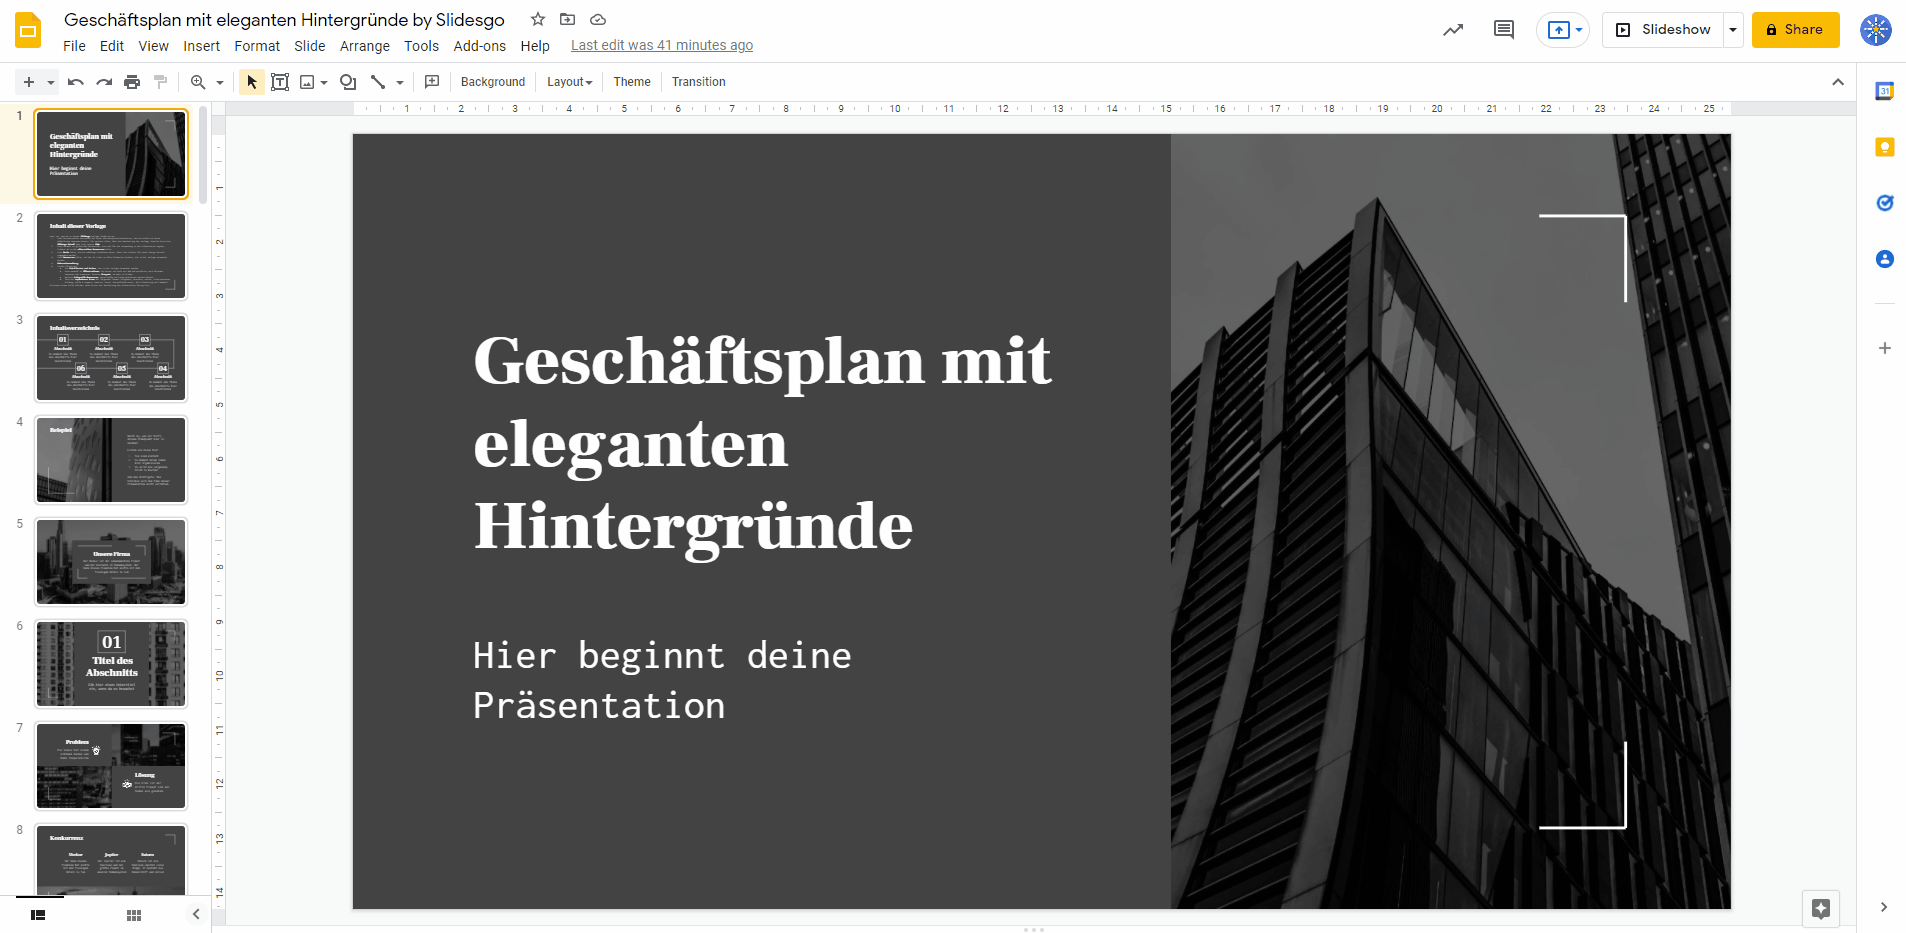Select slide 5 thumbnail showing Unsere Firma
Image resolution: width=1906 pixels, height=933 pixels.
tap(110, 561)
